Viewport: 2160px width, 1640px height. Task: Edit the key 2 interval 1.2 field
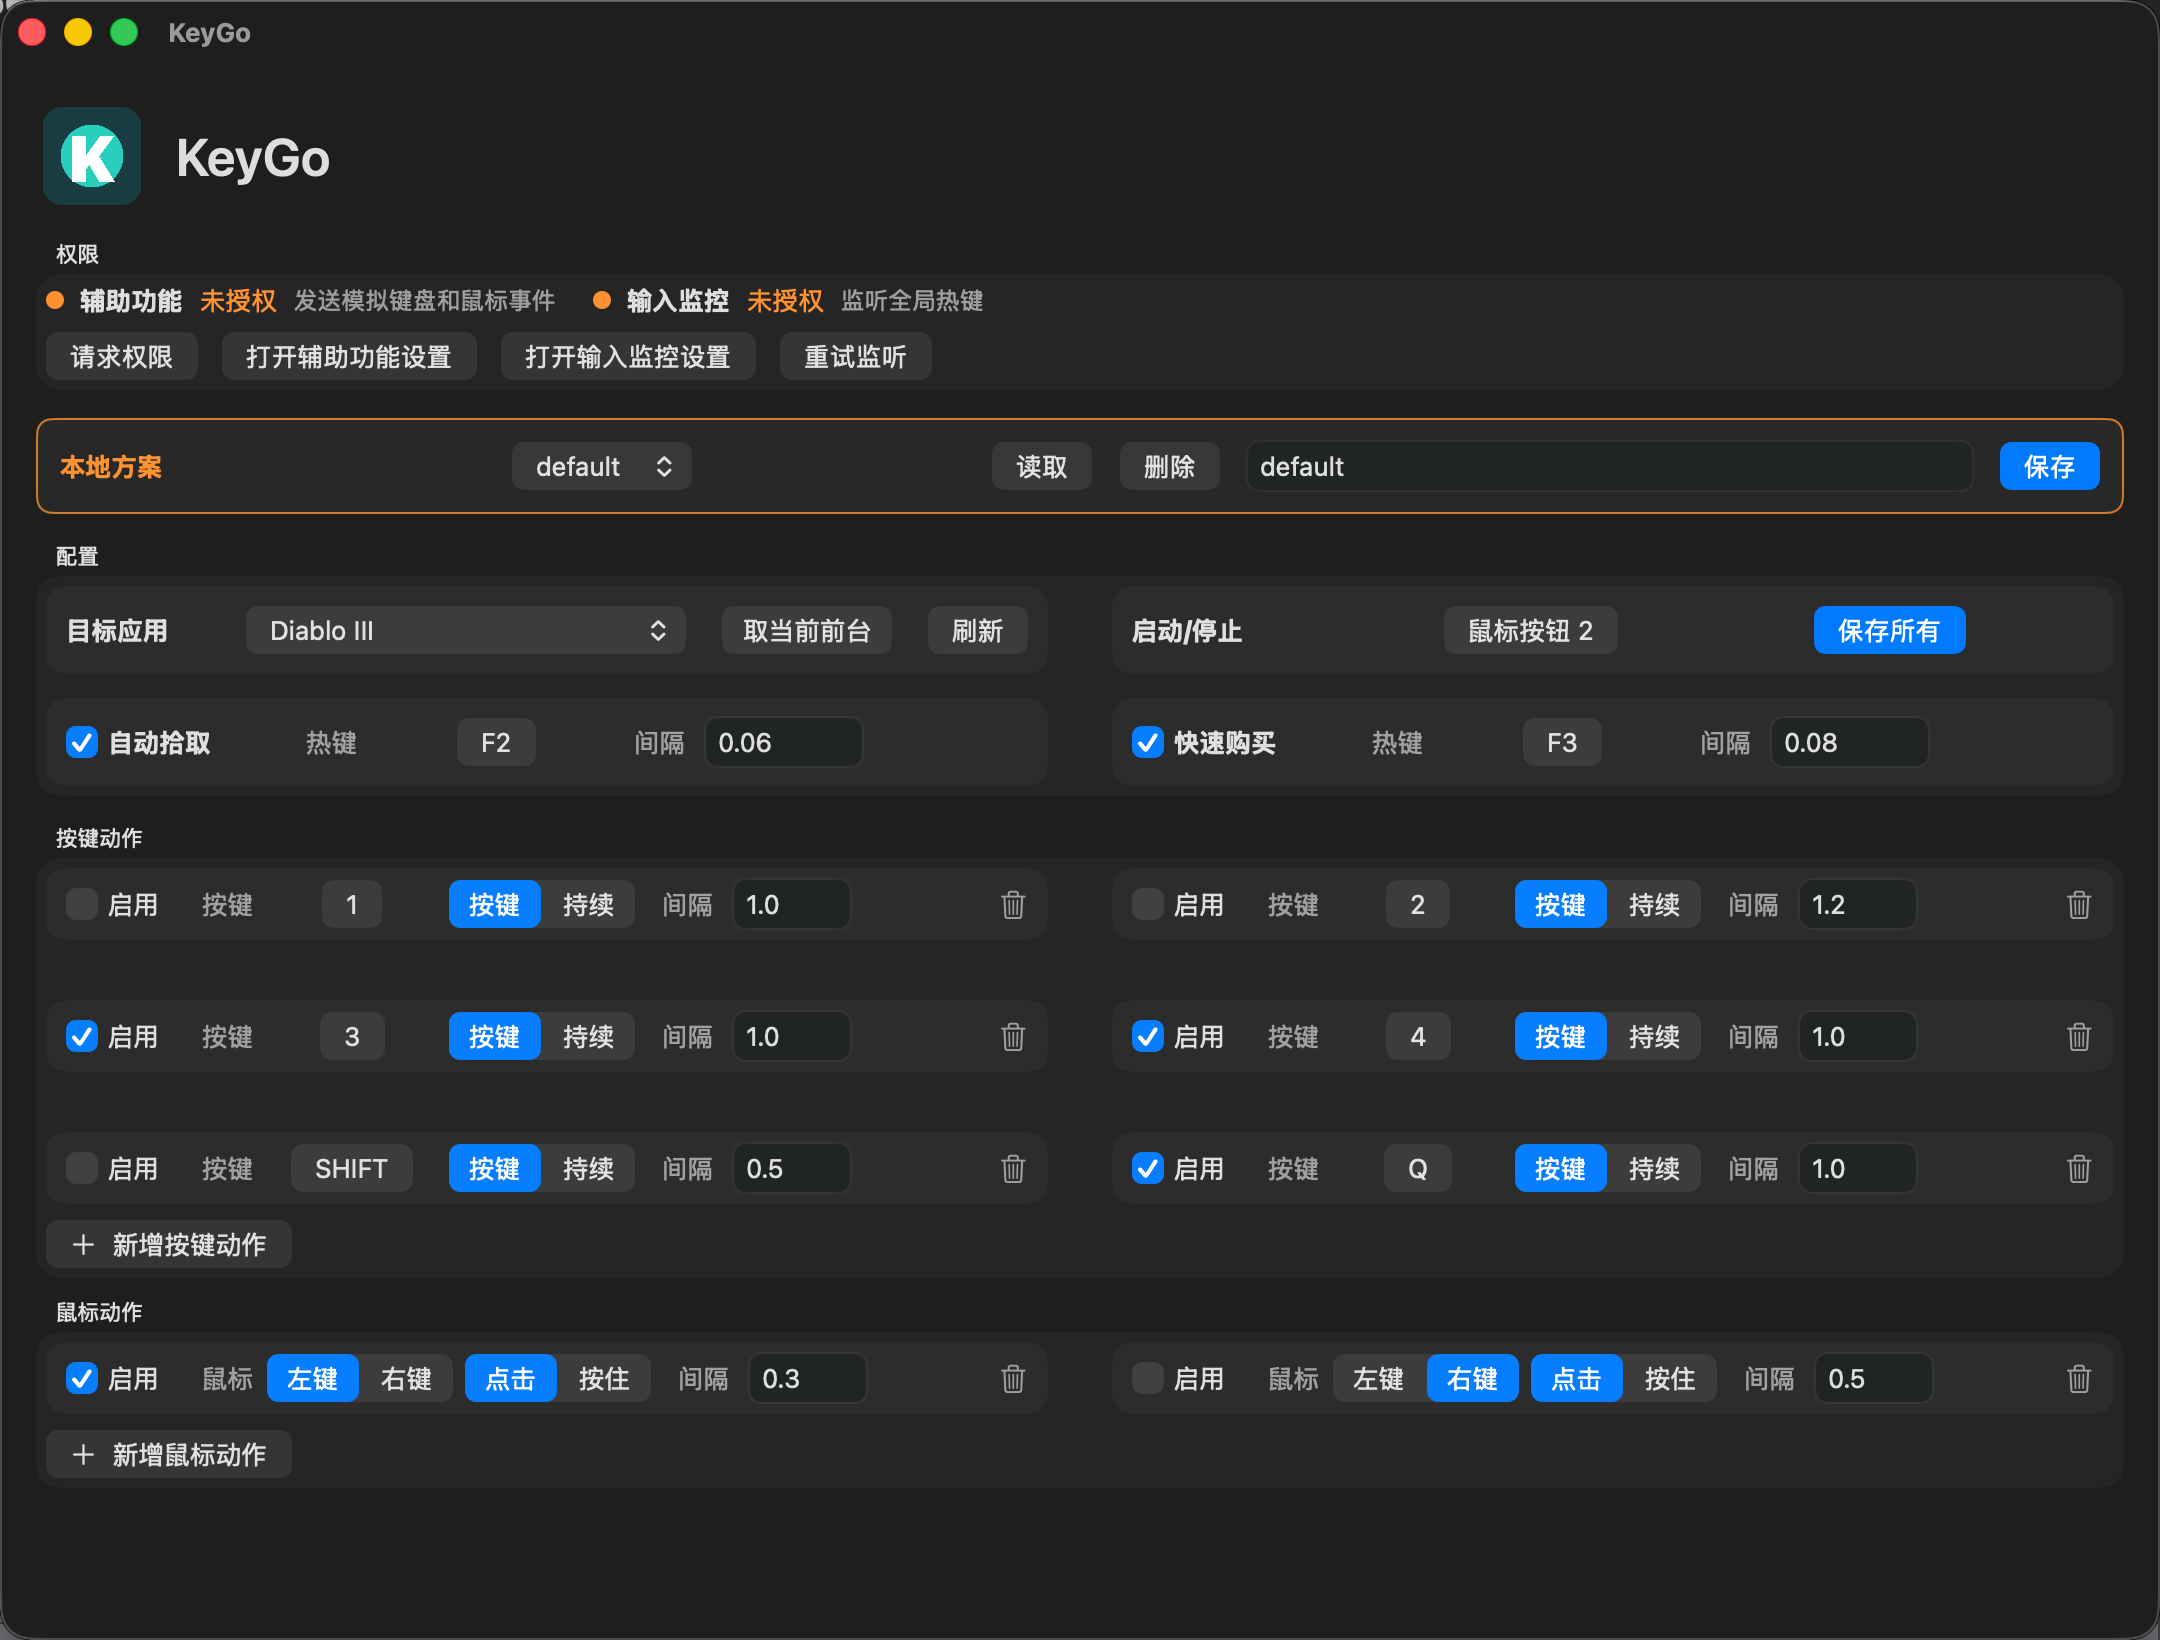[1858, 905]
